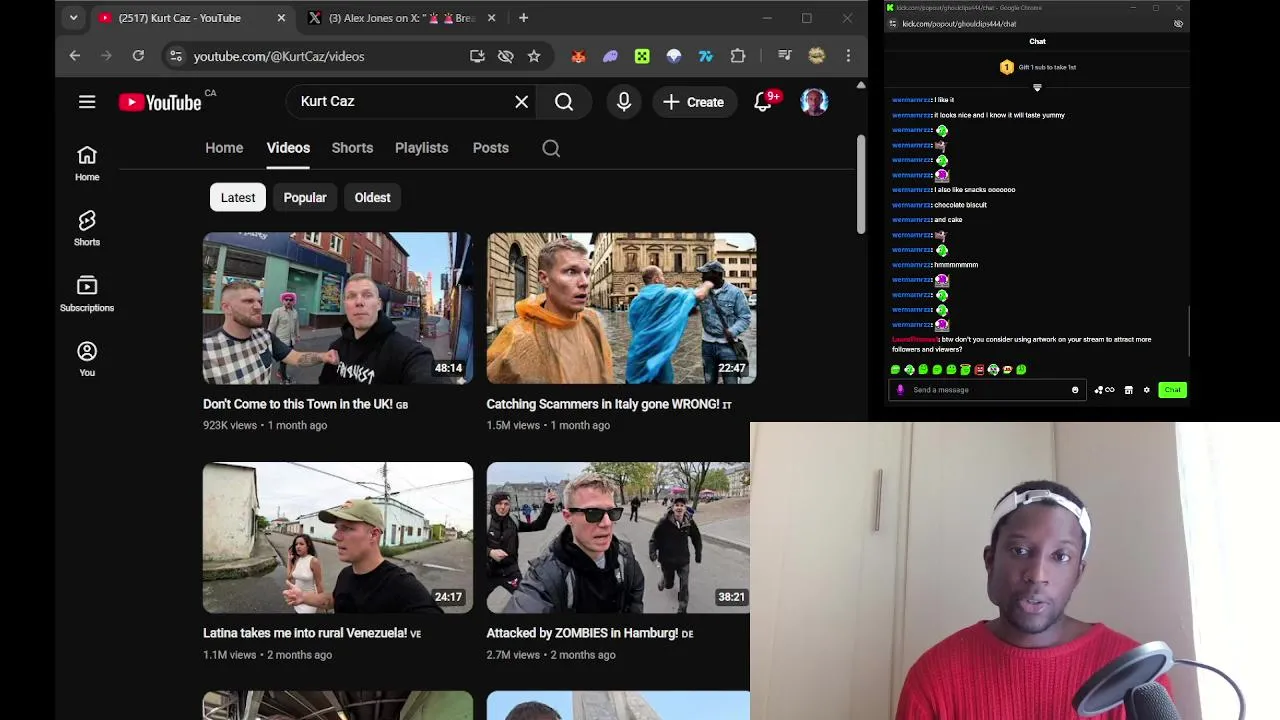The height and width of the screenshot is (720, 1280).
Task: Click the purple microphone icon in Kick chat
Action: (x=900, y=390)
